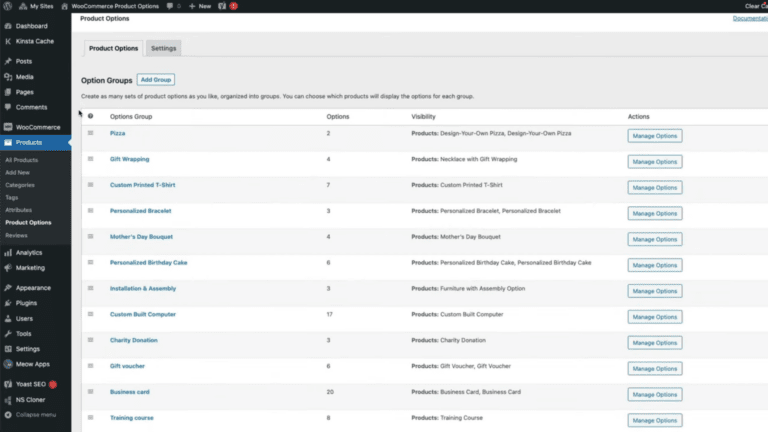This screenshot has width=768, height=432.
Task: Open the My Sites dropdown menu
Action: coord(42,6)
